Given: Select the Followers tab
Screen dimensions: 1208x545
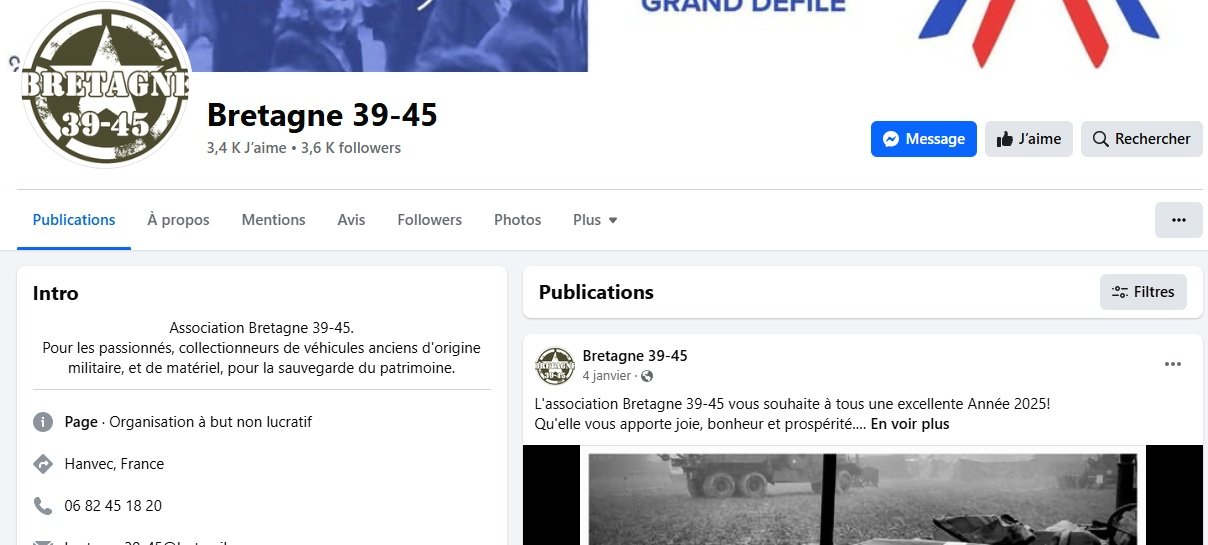Looking at the screenshot, I should pos(429,220).
